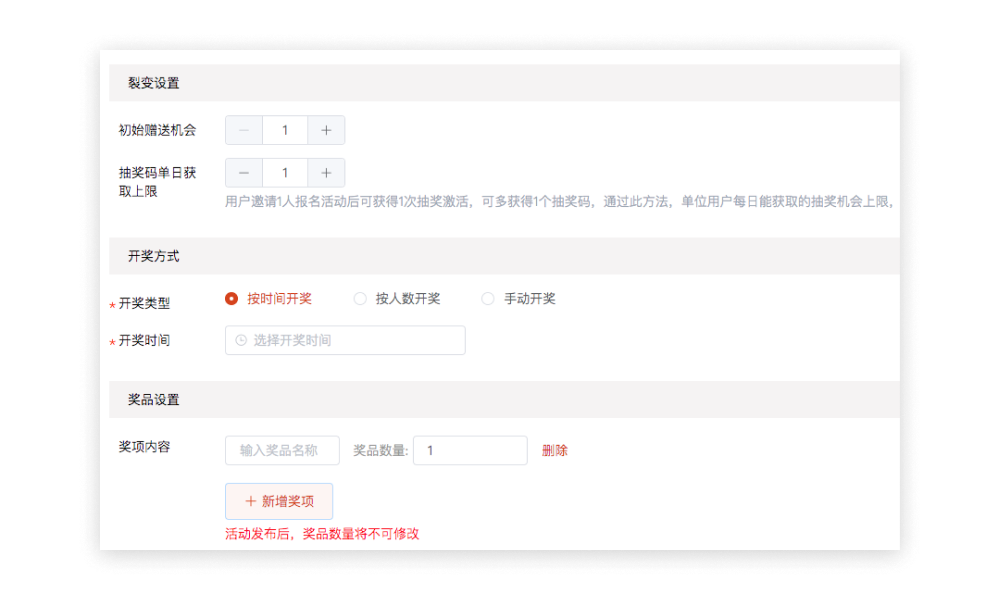The image size is (1000, 600).
Task: Select the 手动开奖 radio option
Action: [487, 298]
